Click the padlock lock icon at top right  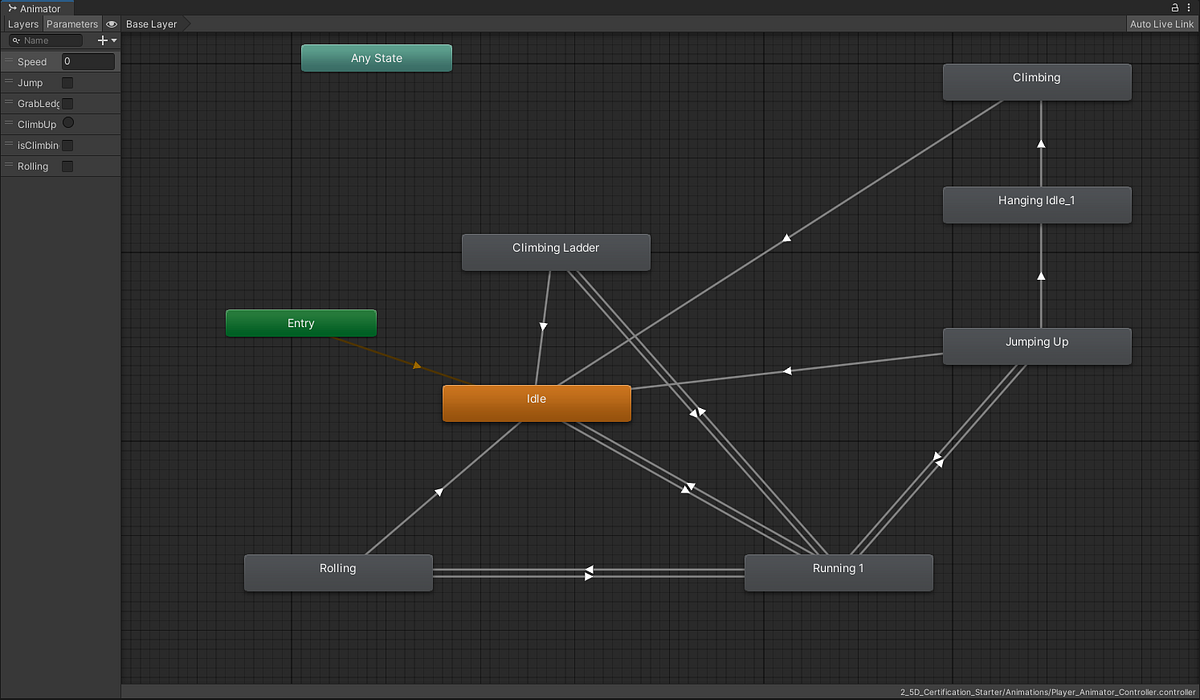[x=1175, y=7]
